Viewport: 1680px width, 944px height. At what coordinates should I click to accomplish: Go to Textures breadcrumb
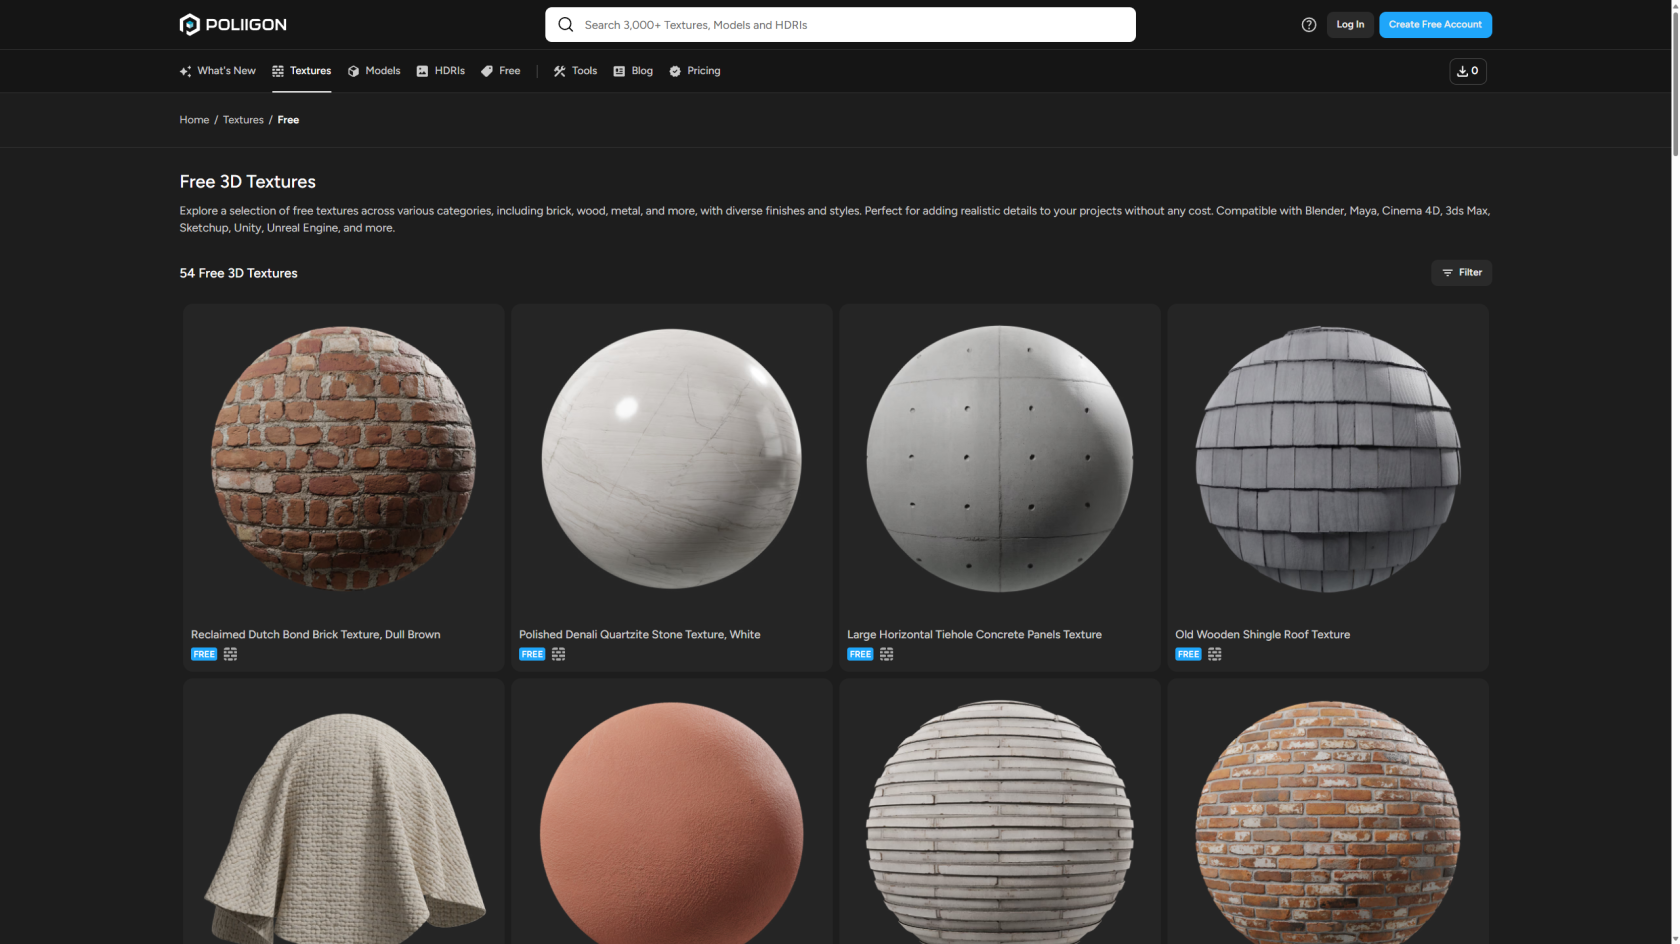243,120
